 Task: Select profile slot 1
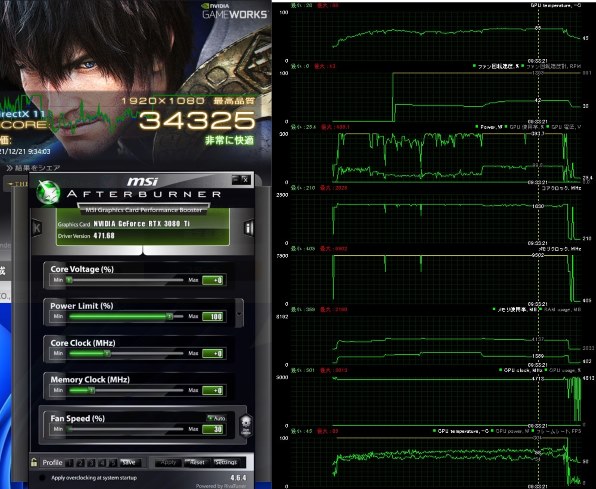click(69, 463)
